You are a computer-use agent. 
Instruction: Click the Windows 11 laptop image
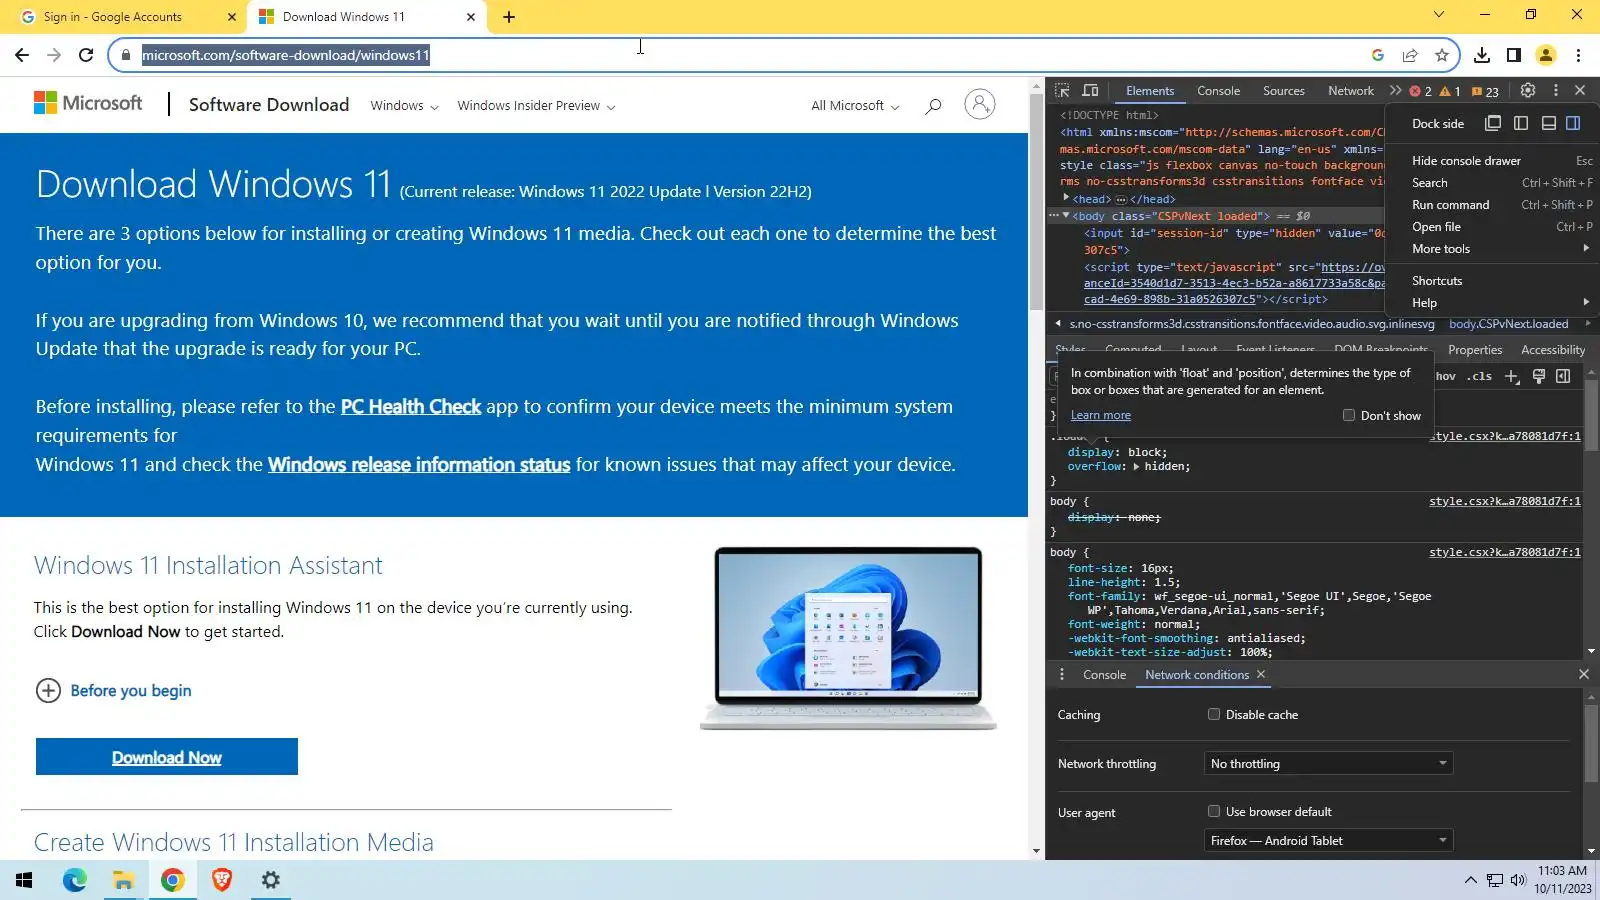coord(848,638)
